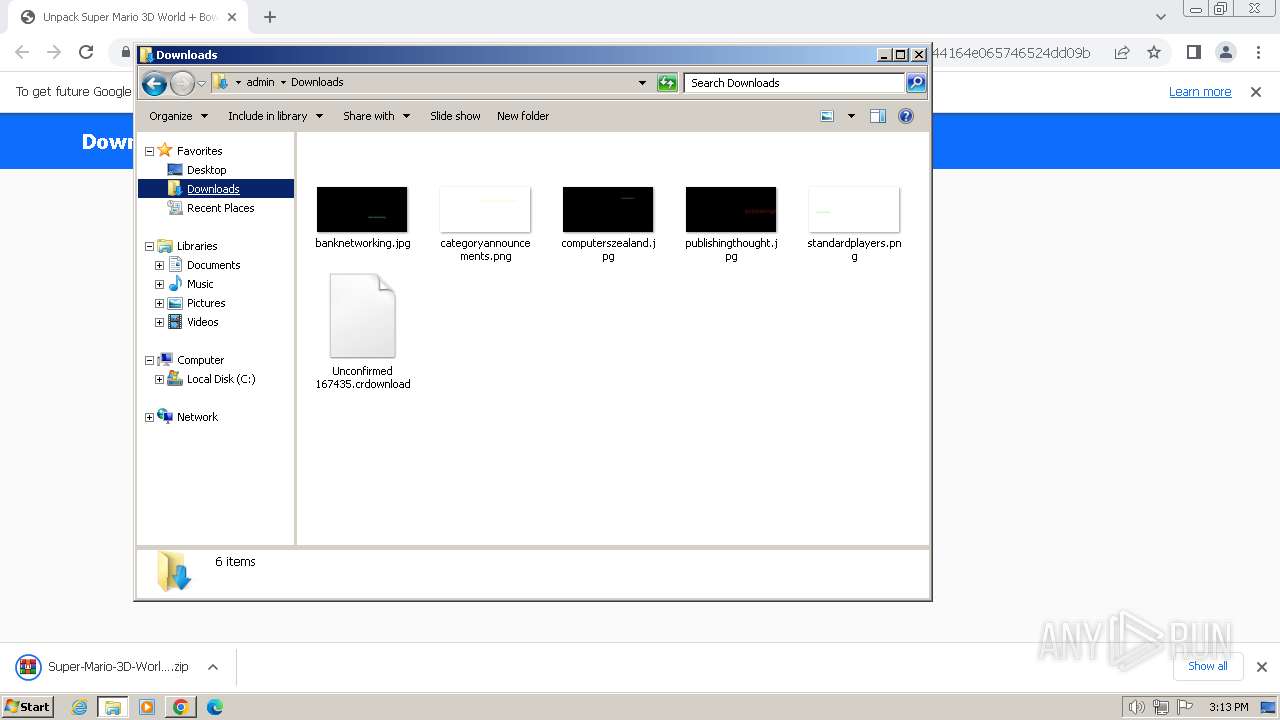The width and height of the screenshot is (1280, 720).
Task: Select categoryannouncements.png thumbnail
Action: [x=485, y=210]
